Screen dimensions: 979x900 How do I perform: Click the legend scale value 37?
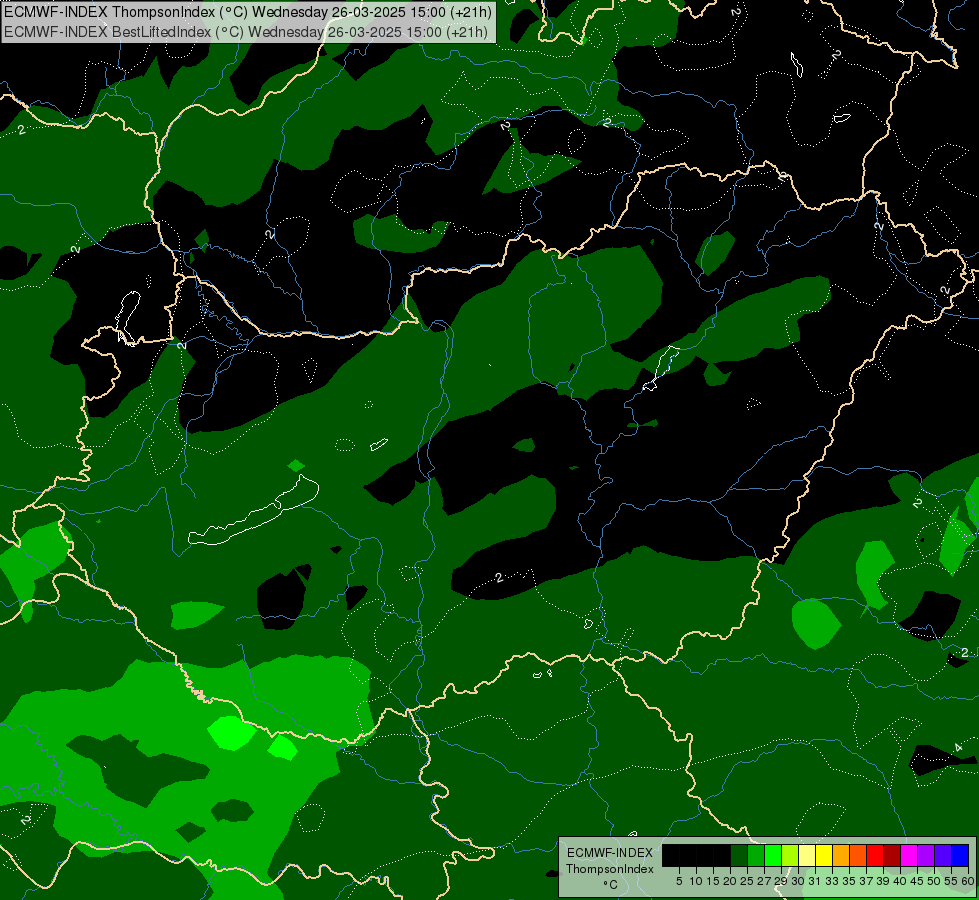click(x=867, y=881)
